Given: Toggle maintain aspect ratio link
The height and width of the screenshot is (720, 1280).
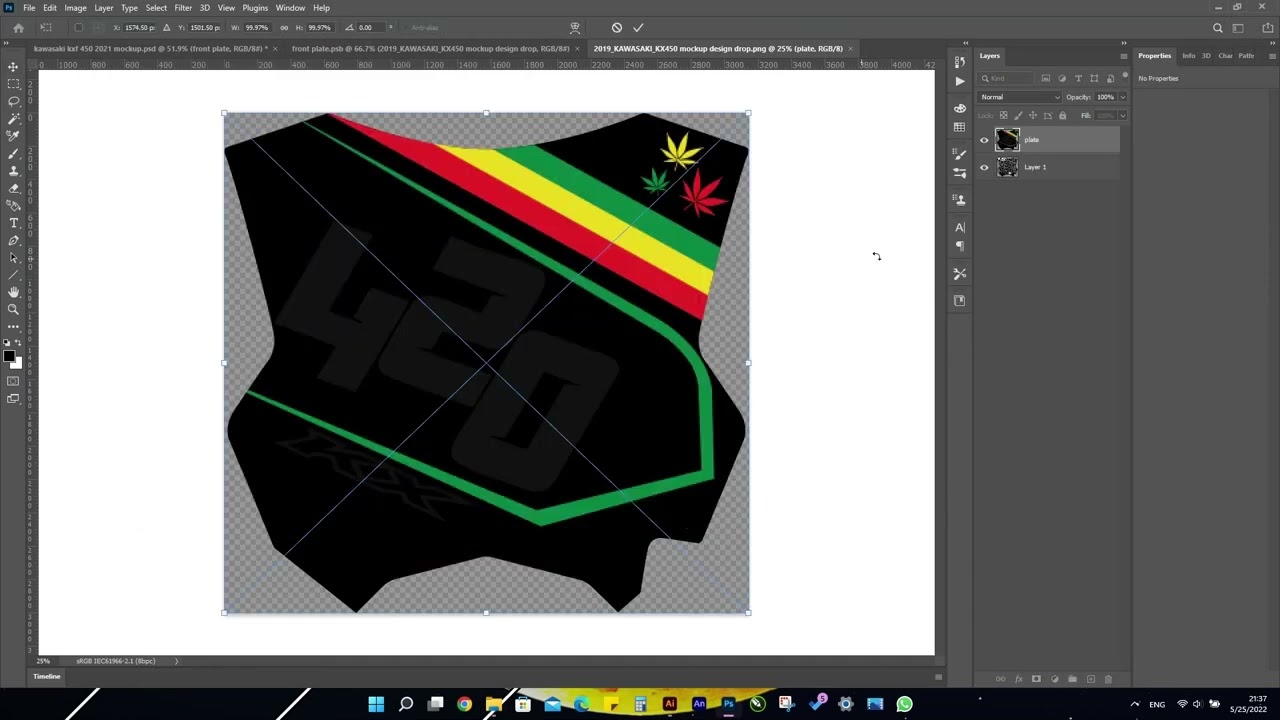Looking at the screenshot, I should (284, 27).
